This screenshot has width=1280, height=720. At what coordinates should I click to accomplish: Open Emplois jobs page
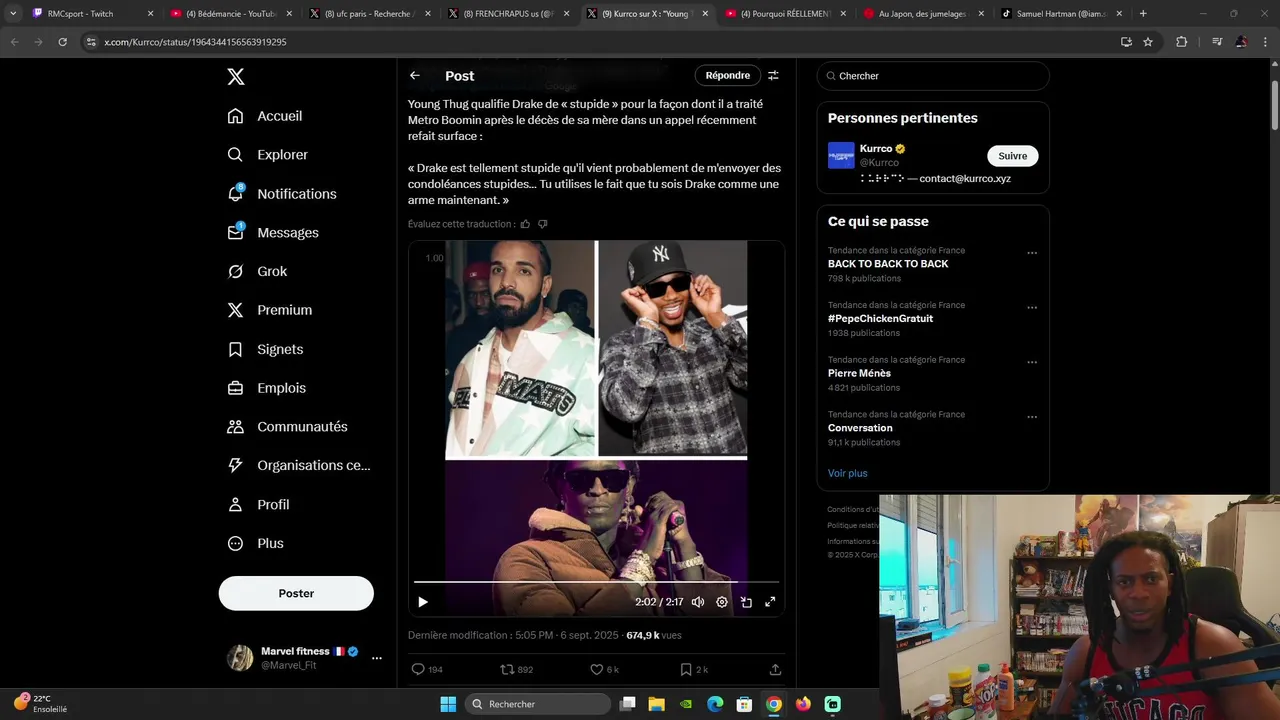point(267,388)
